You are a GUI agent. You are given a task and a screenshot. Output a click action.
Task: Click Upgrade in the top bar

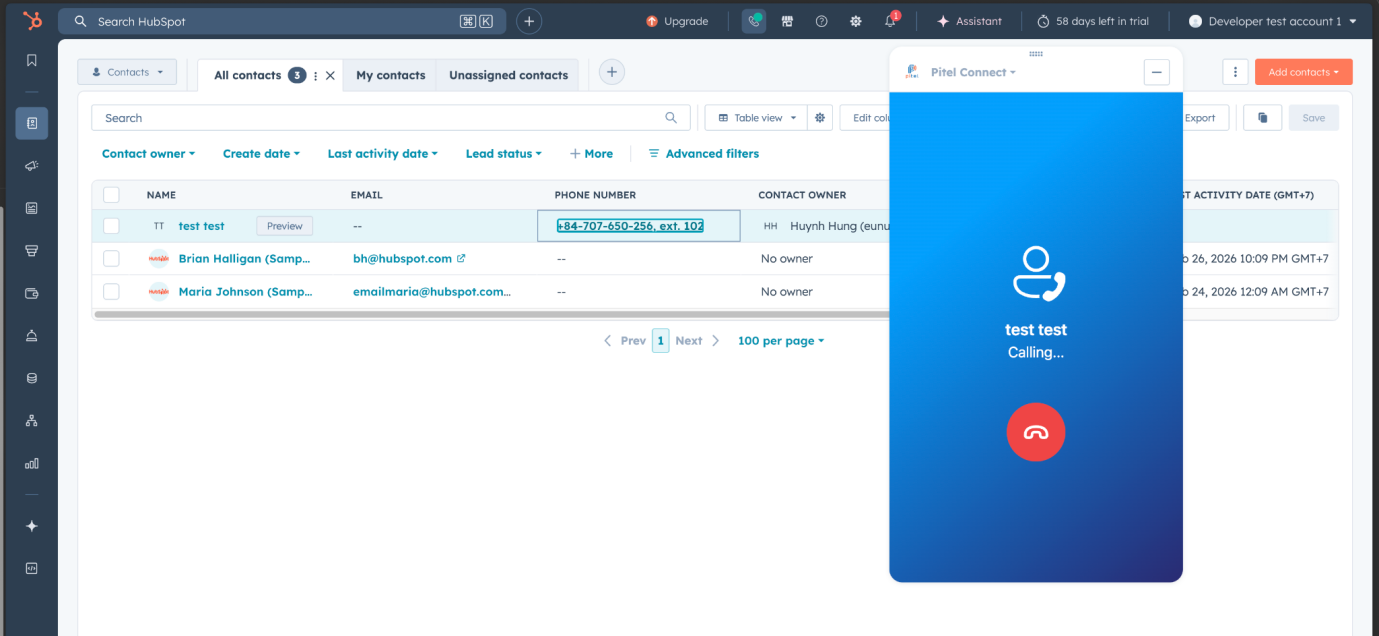coord(677,21)
